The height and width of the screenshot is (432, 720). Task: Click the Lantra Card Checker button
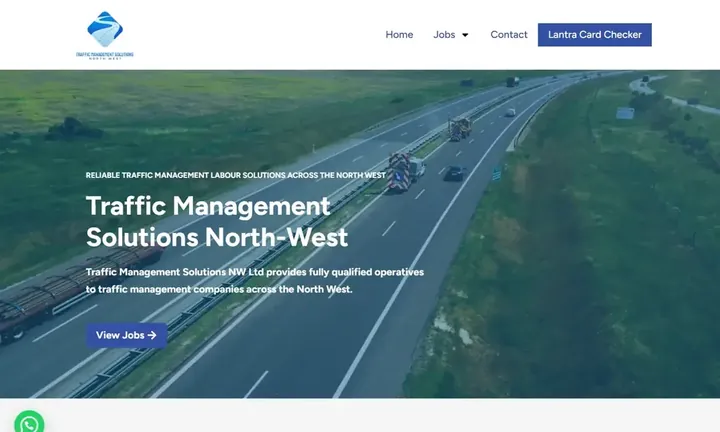tap(595, 35)
